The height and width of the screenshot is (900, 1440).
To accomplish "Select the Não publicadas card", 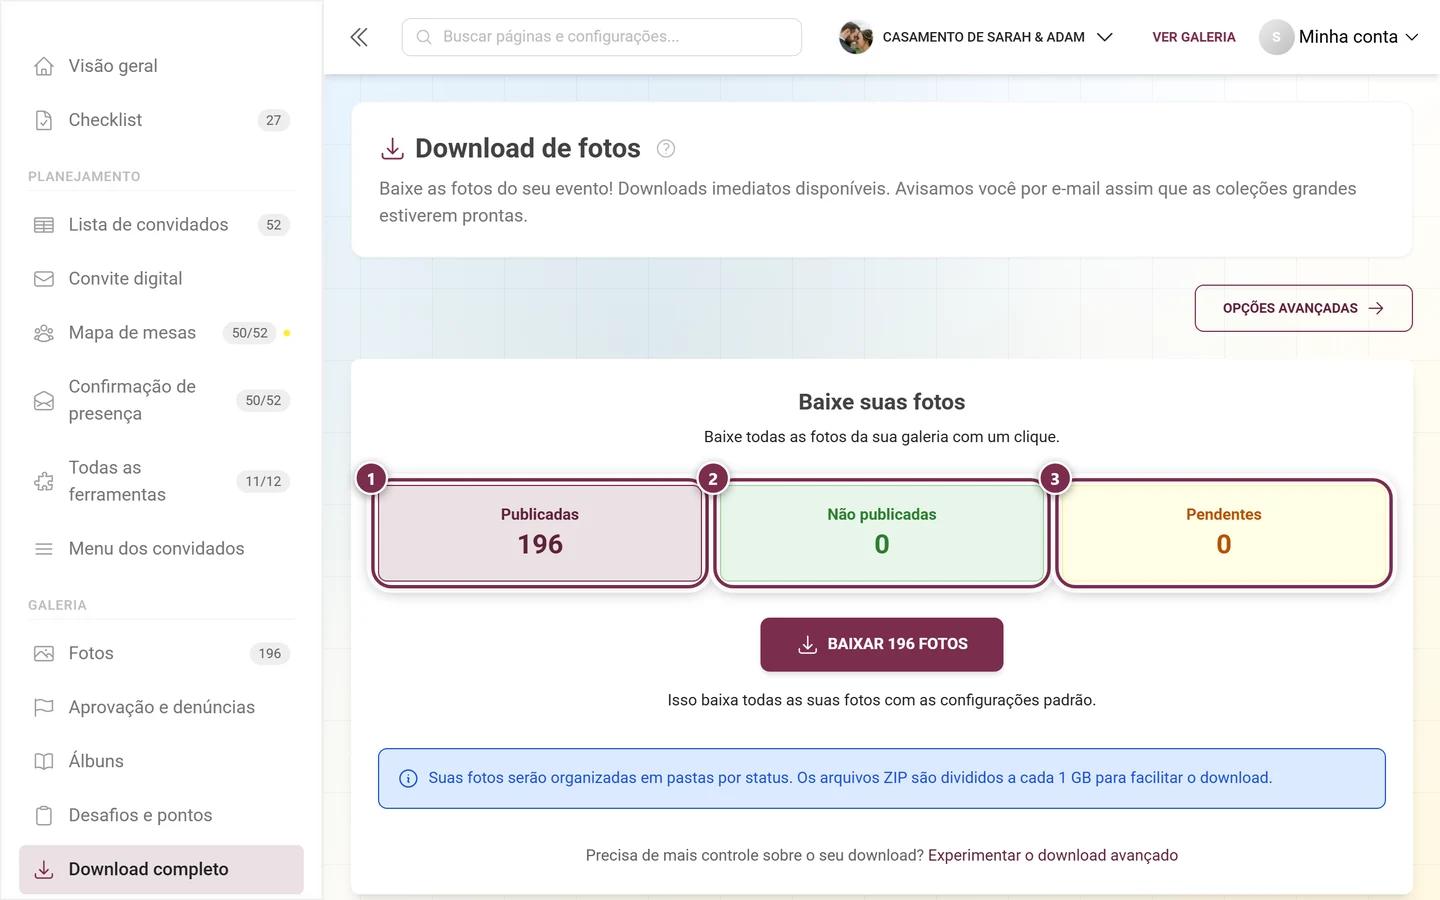I will (x=882, y=533).
